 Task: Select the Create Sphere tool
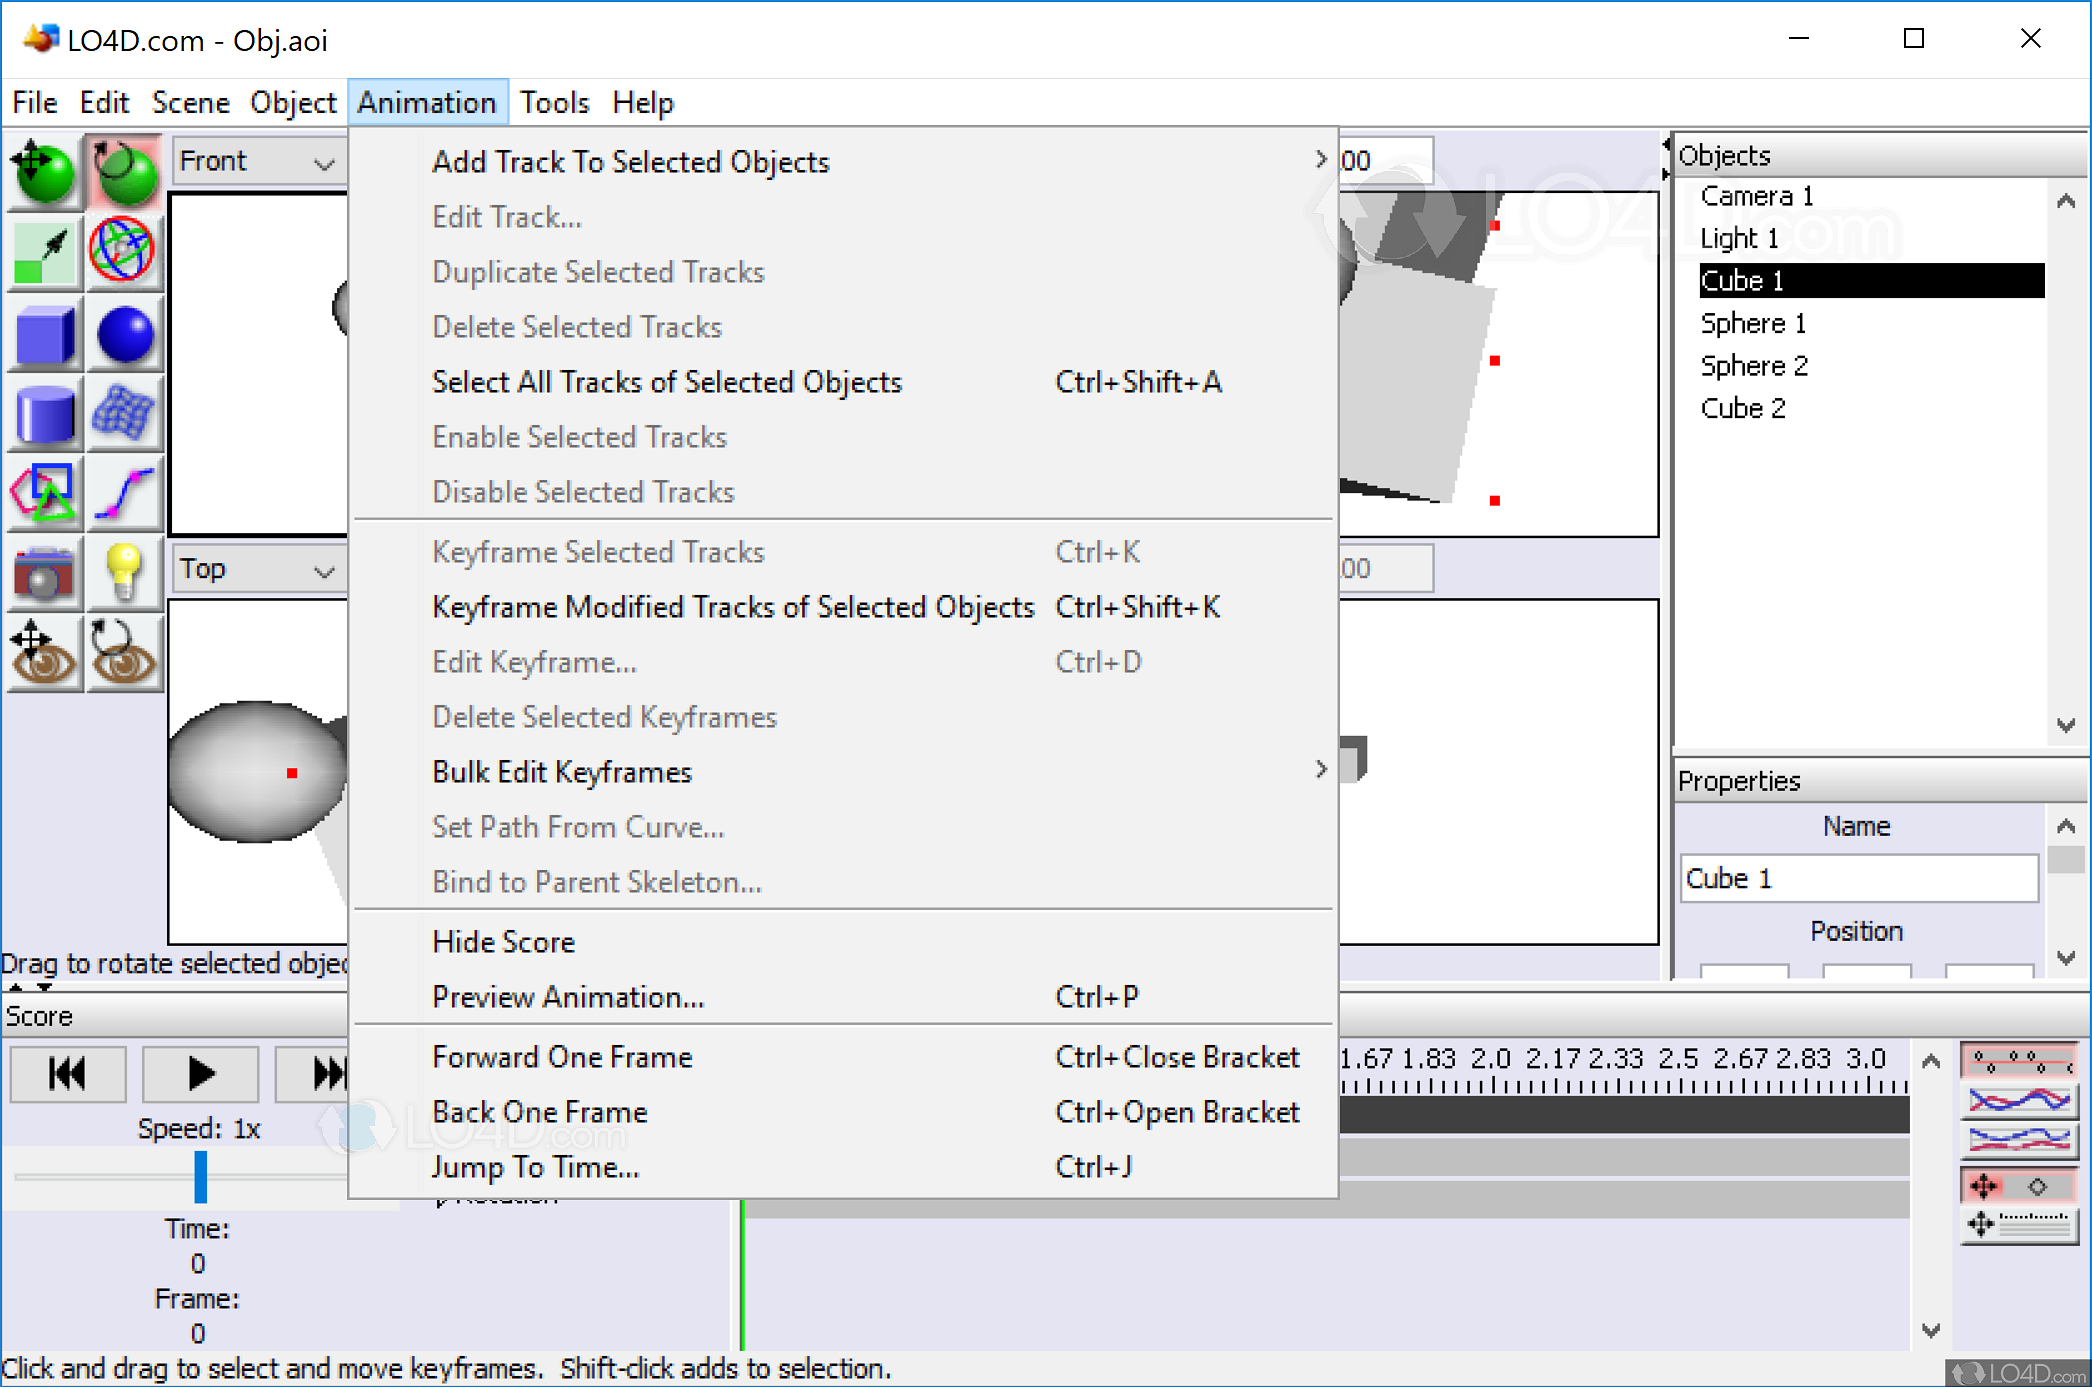(x=124, y=334)
